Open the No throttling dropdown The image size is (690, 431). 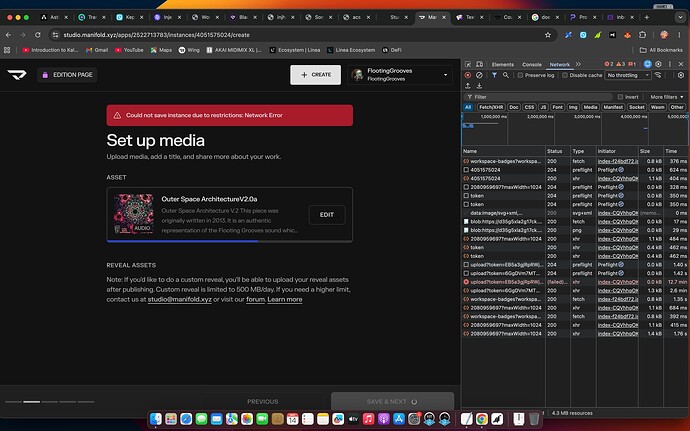click(628, 75)
